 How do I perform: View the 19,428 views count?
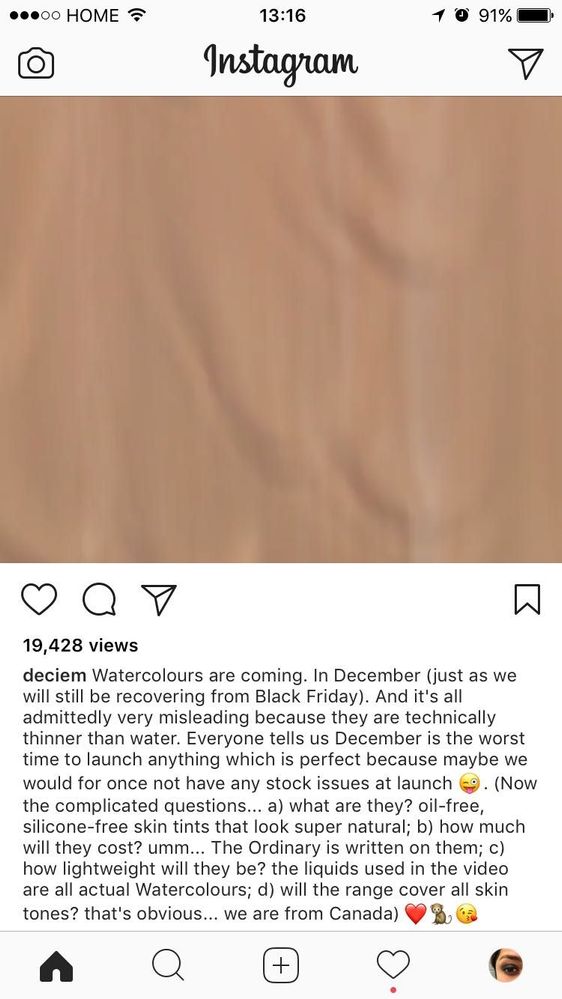(80, 645)
